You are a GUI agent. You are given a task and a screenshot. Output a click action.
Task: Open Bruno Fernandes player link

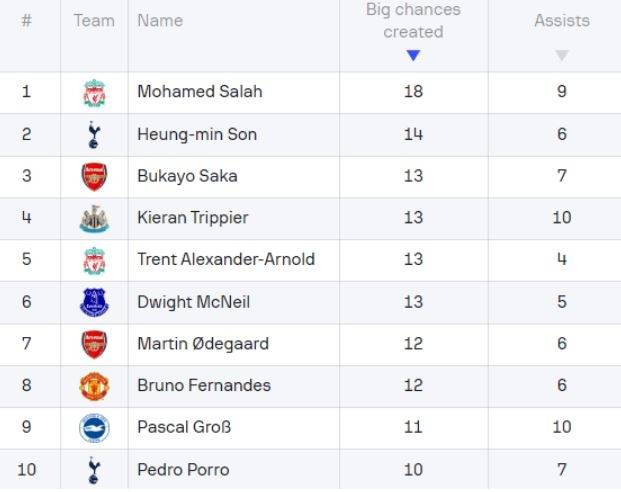(203, 386)
